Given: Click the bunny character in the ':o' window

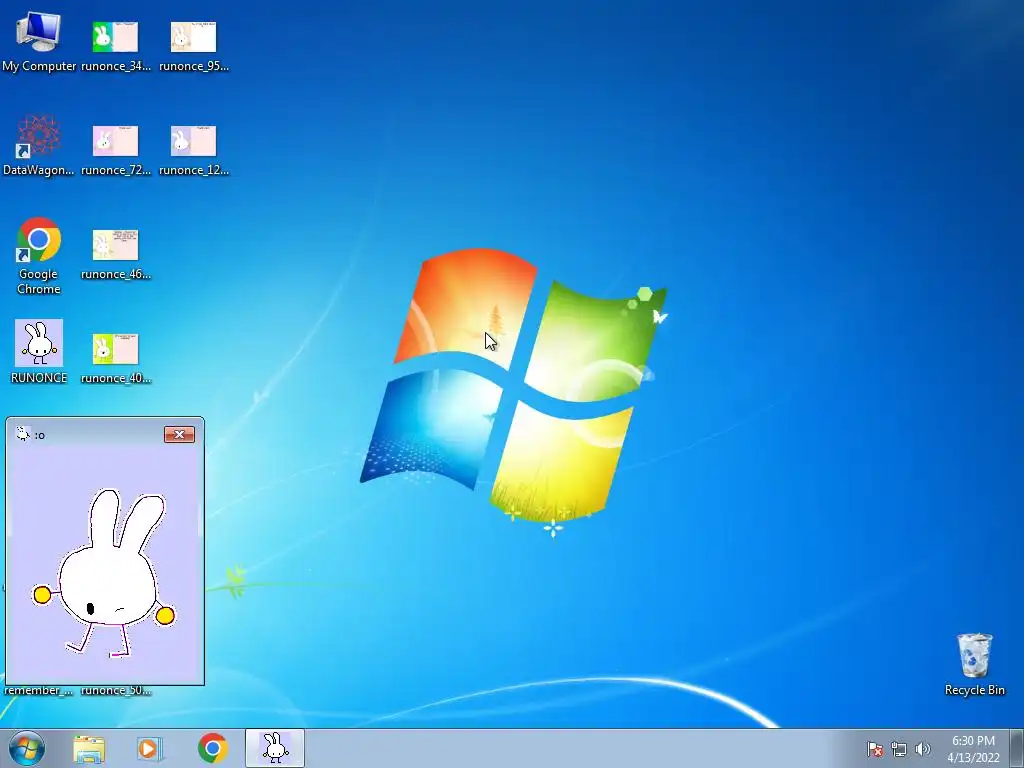Looking at the screenshot, I should 104,573.
